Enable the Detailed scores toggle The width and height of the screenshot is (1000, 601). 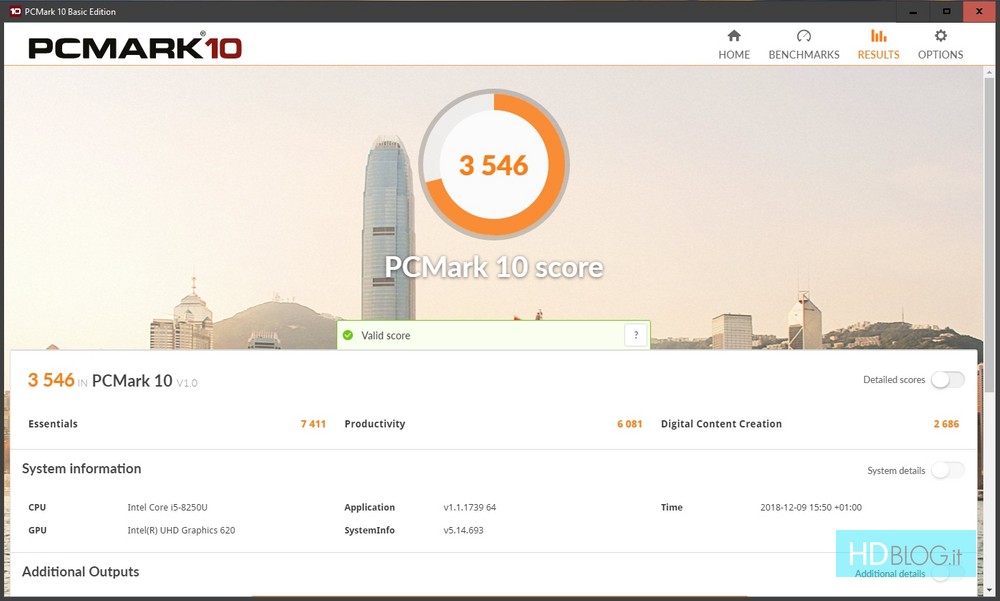click(948, 380)
